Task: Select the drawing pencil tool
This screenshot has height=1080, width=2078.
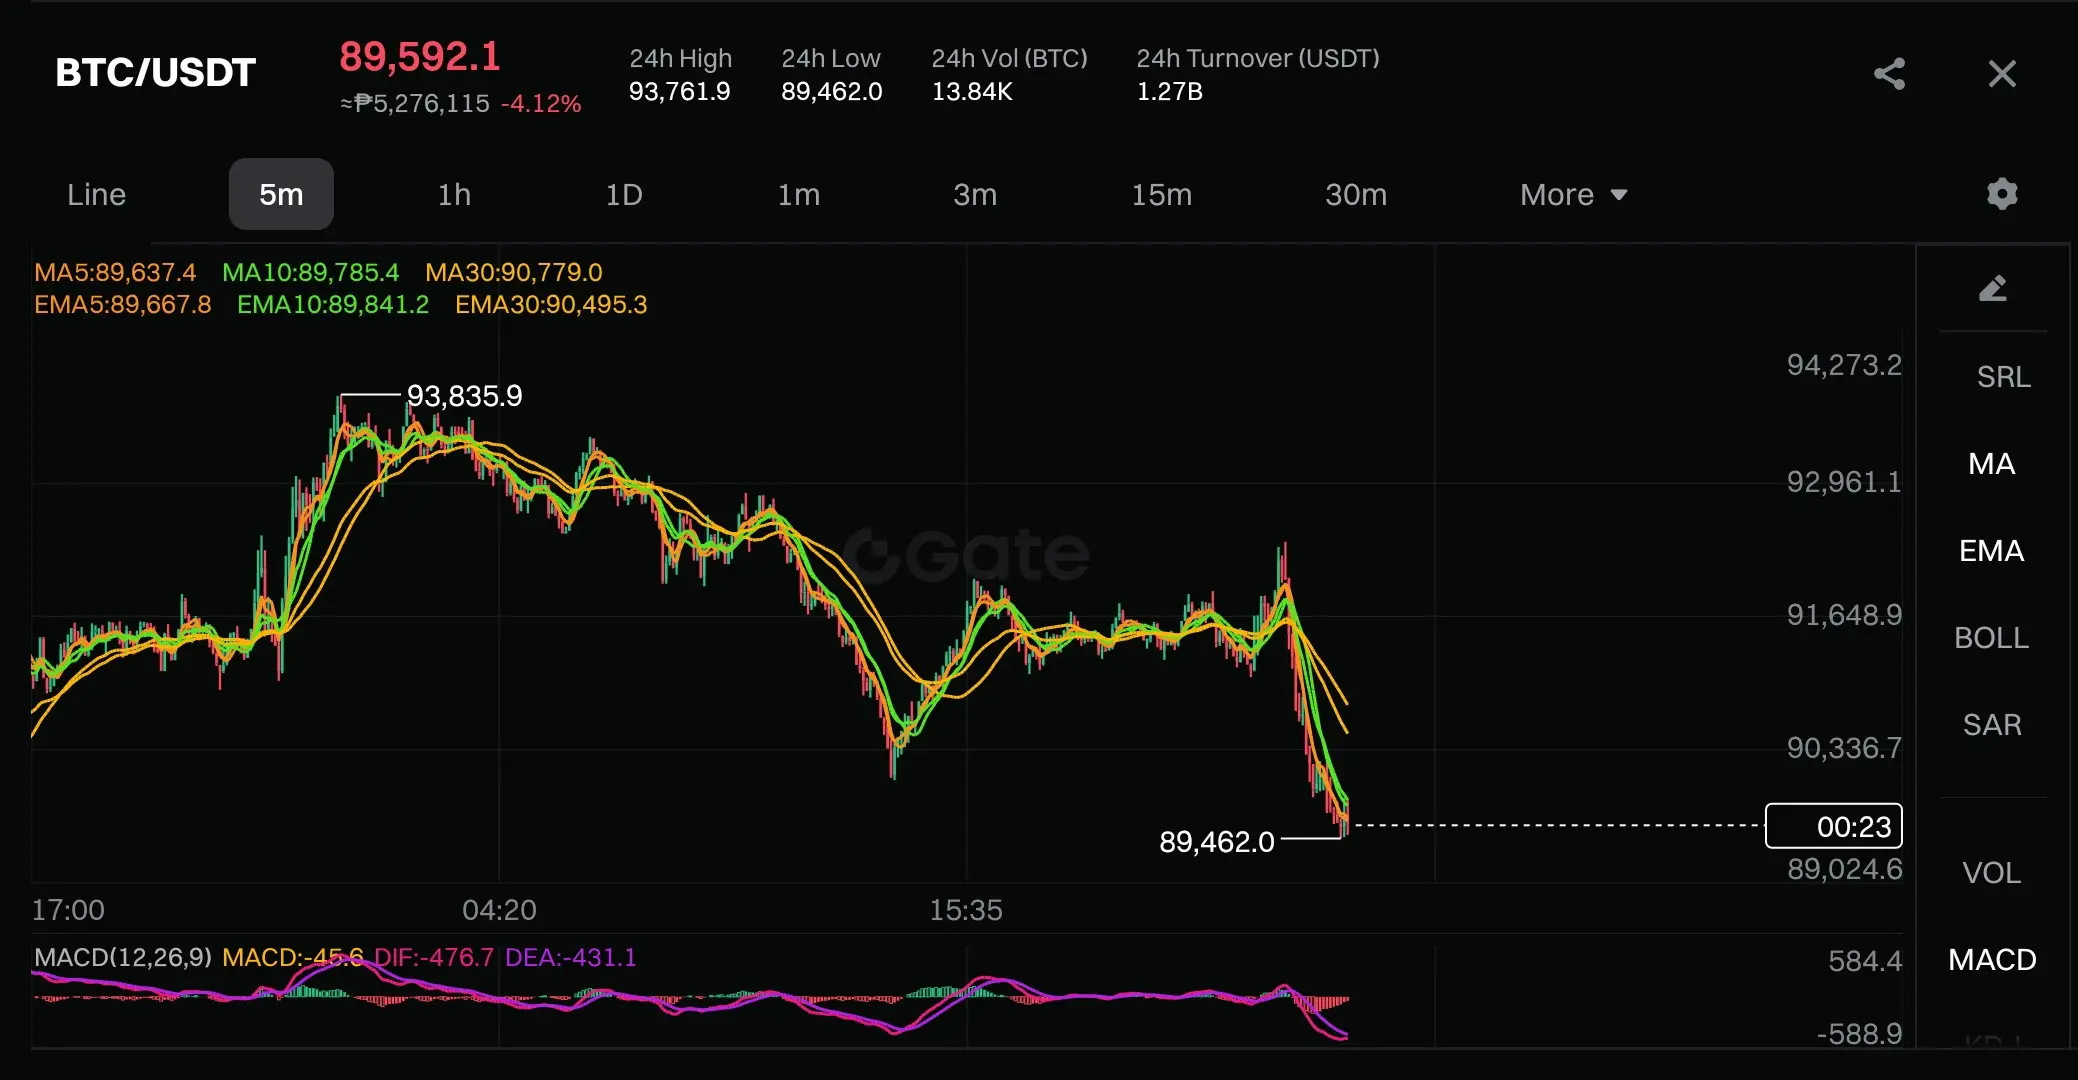Action: coord(1992,289)
